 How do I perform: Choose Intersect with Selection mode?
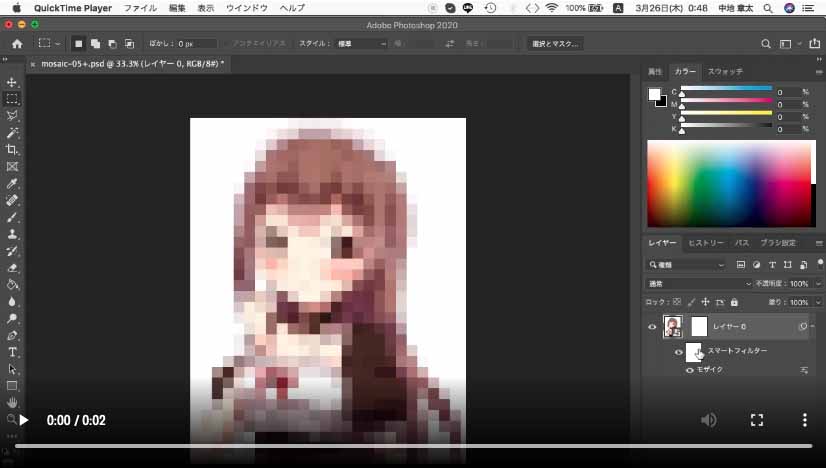pos(129,44)
